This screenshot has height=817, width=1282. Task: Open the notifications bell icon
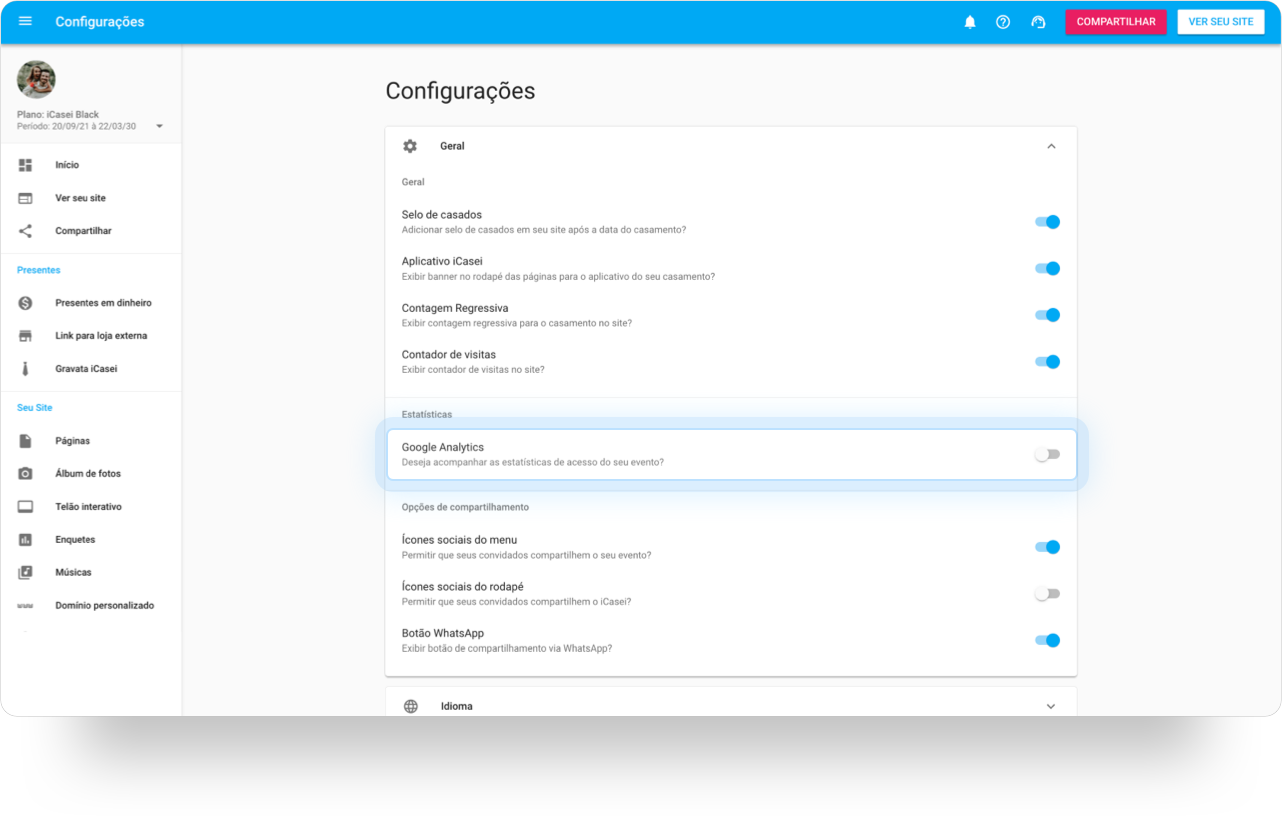(x=970, y=22)
